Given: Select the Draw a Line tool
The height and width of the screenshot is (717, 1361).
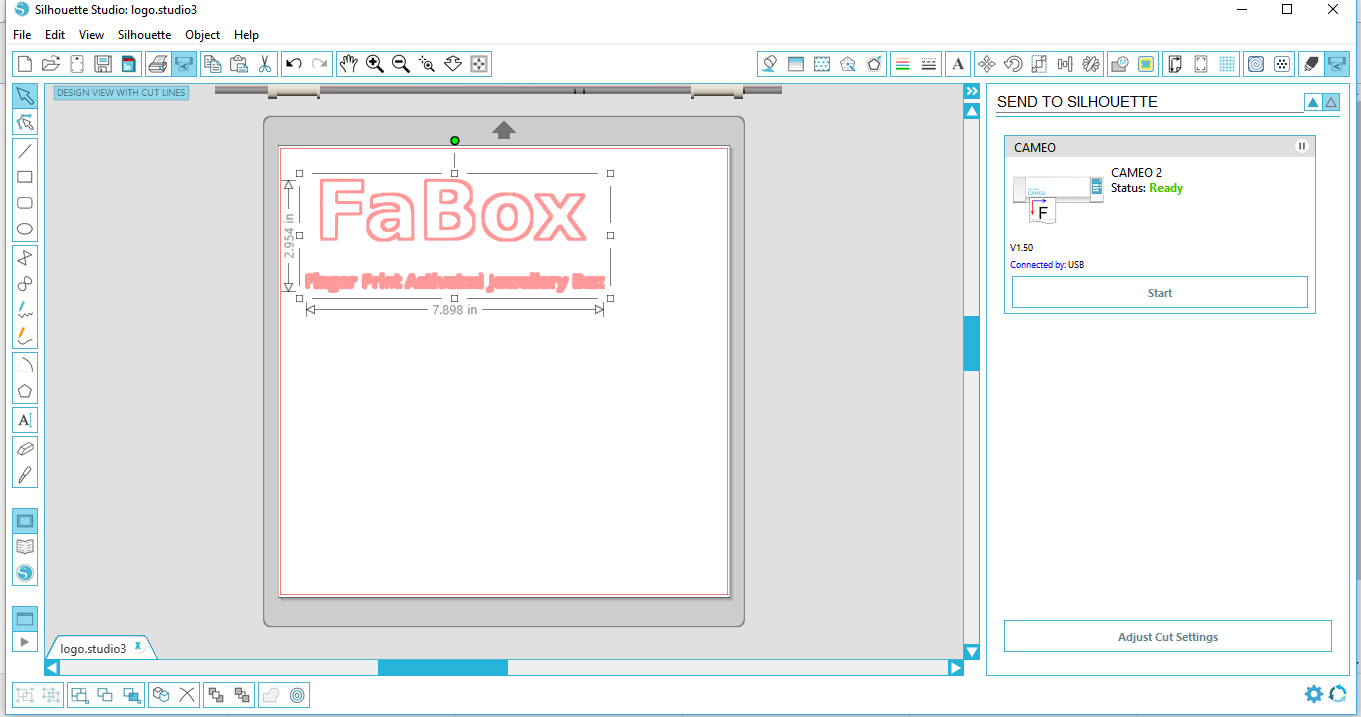Looking at the screenshot, I should [25, 151].
